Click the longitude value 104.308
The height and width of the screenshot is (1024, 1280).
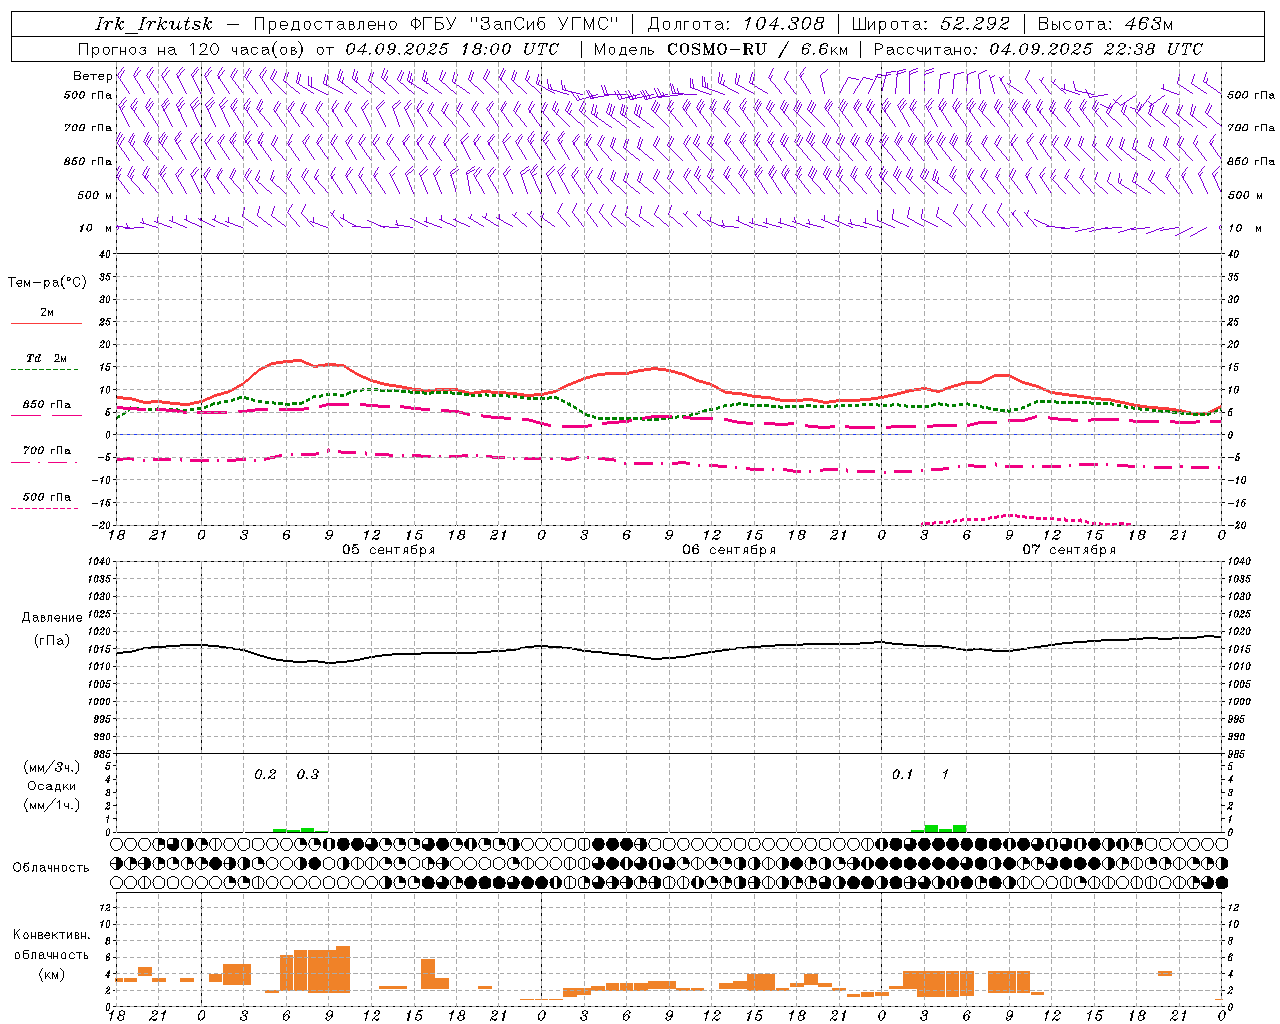[784, 24]
